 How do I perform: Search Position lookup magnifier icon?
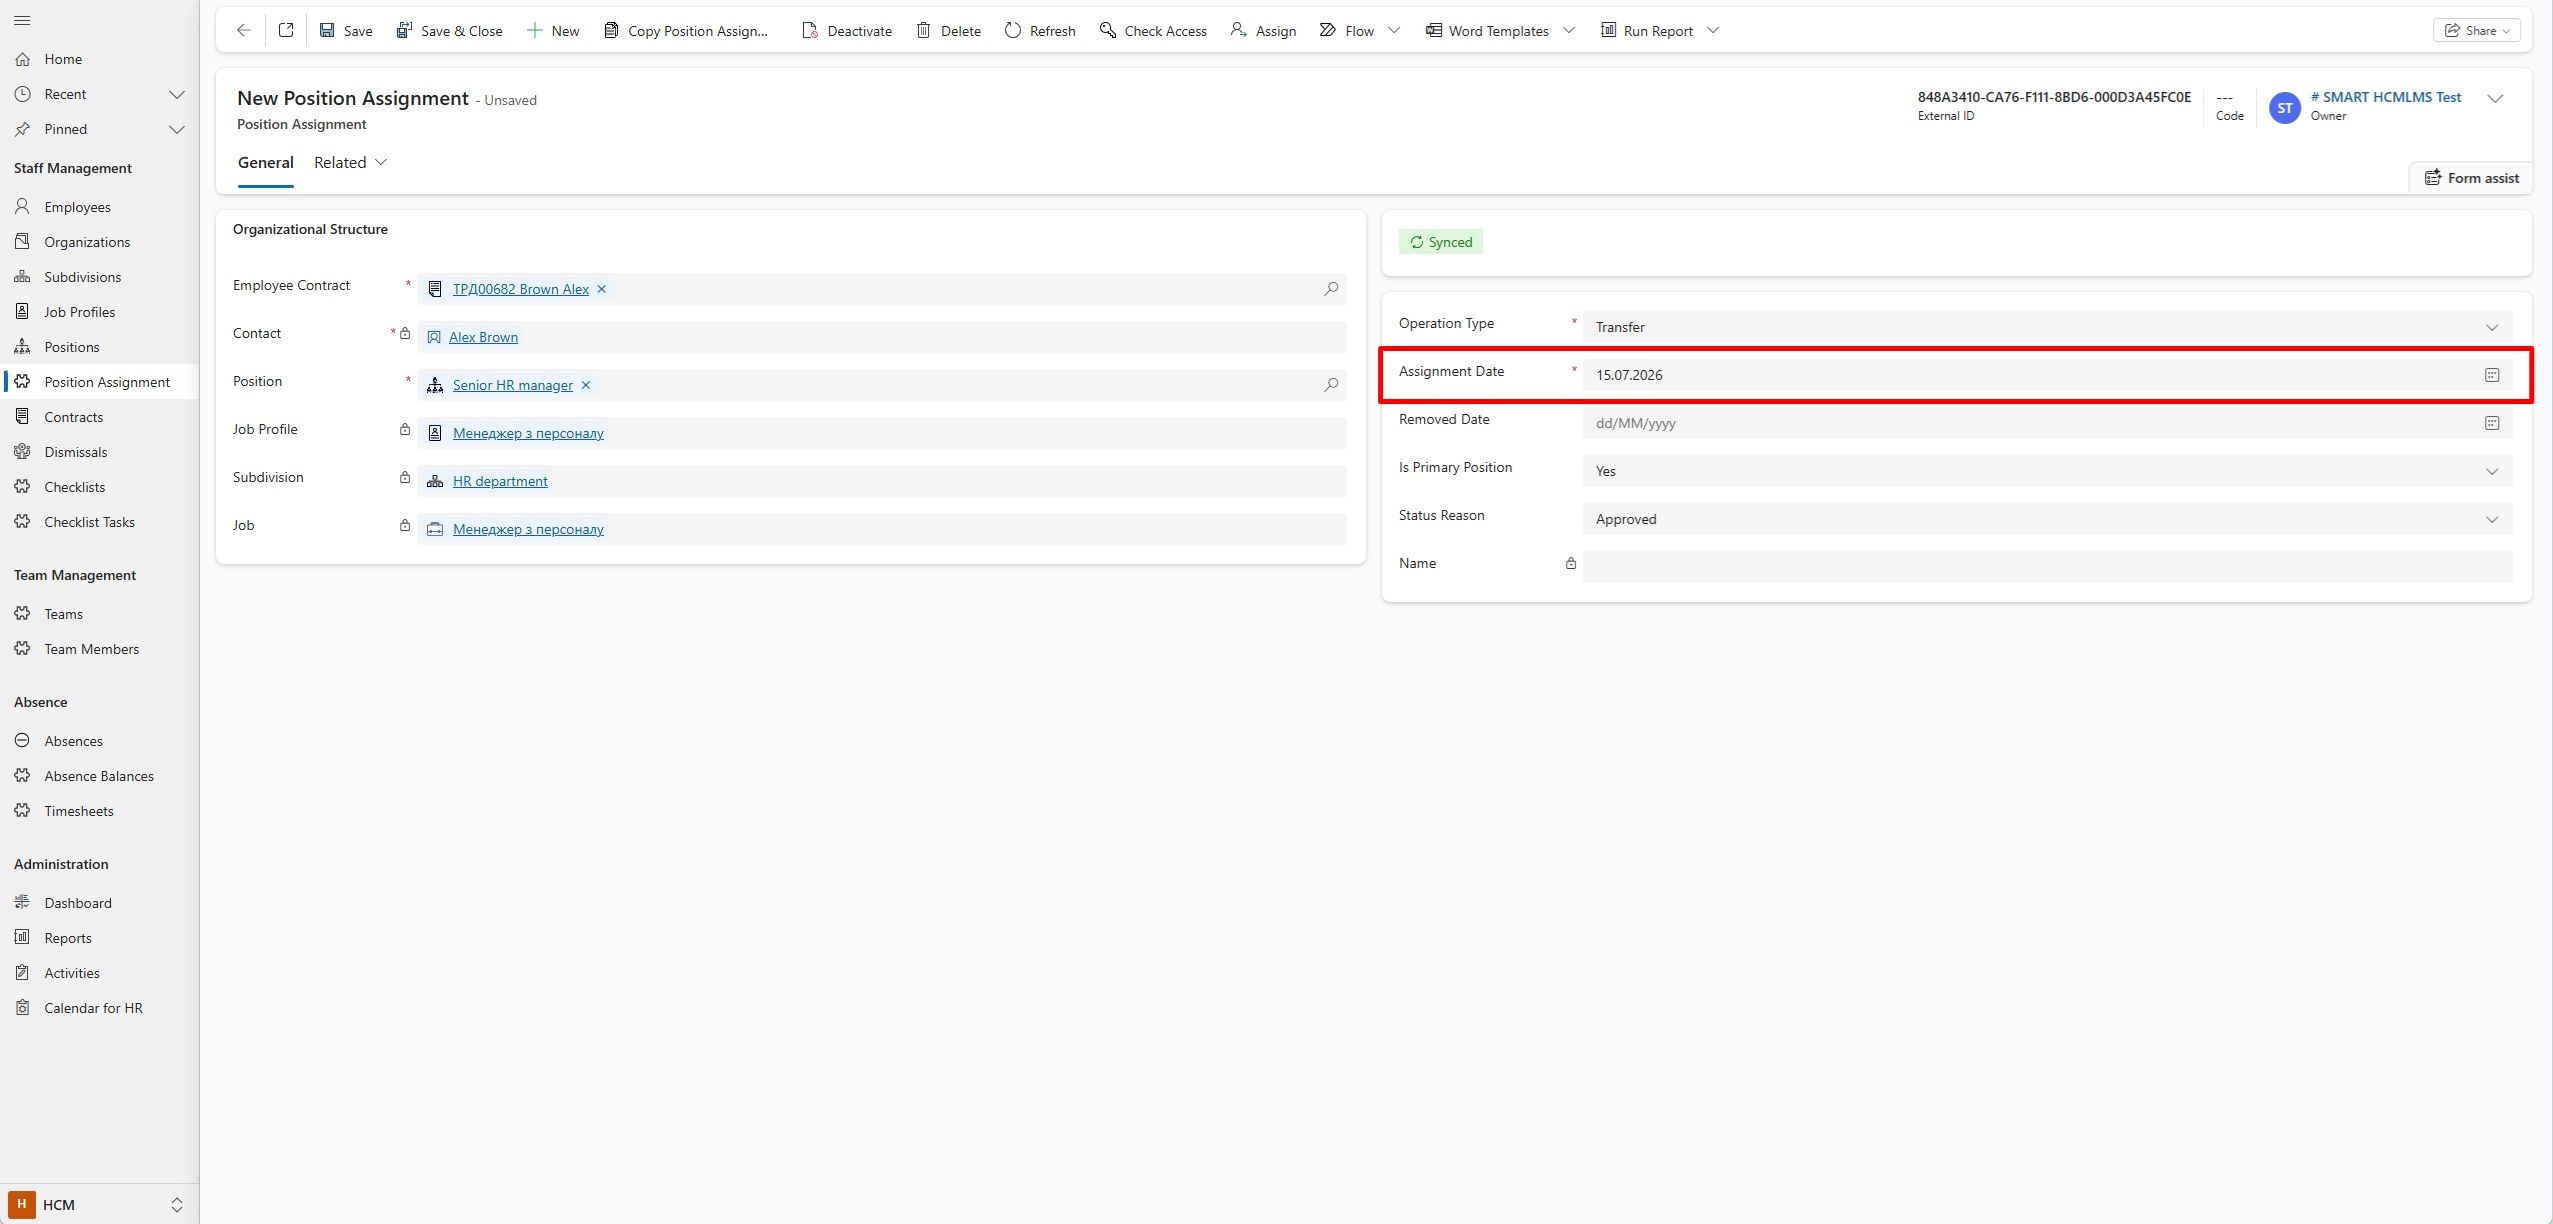click(x=1331, y=385)
